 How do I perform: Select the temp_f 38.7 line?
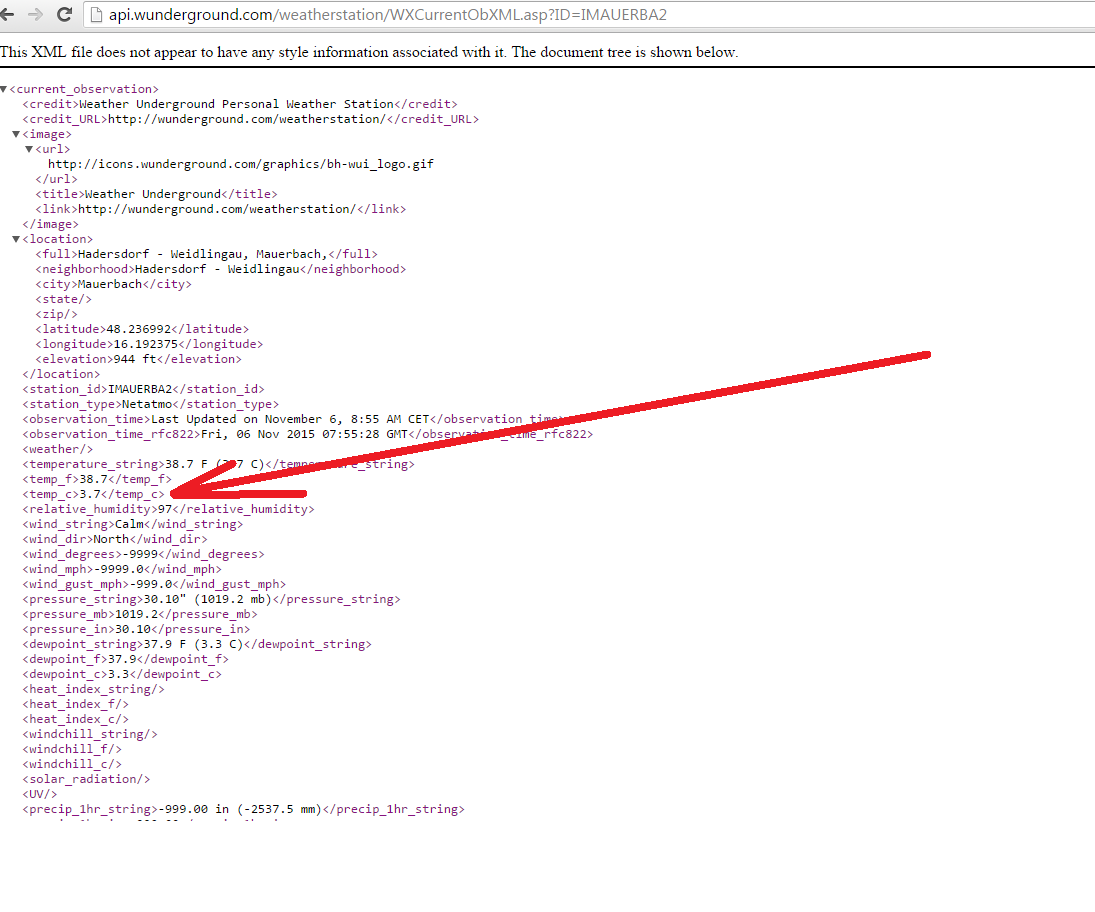(96, 479)
